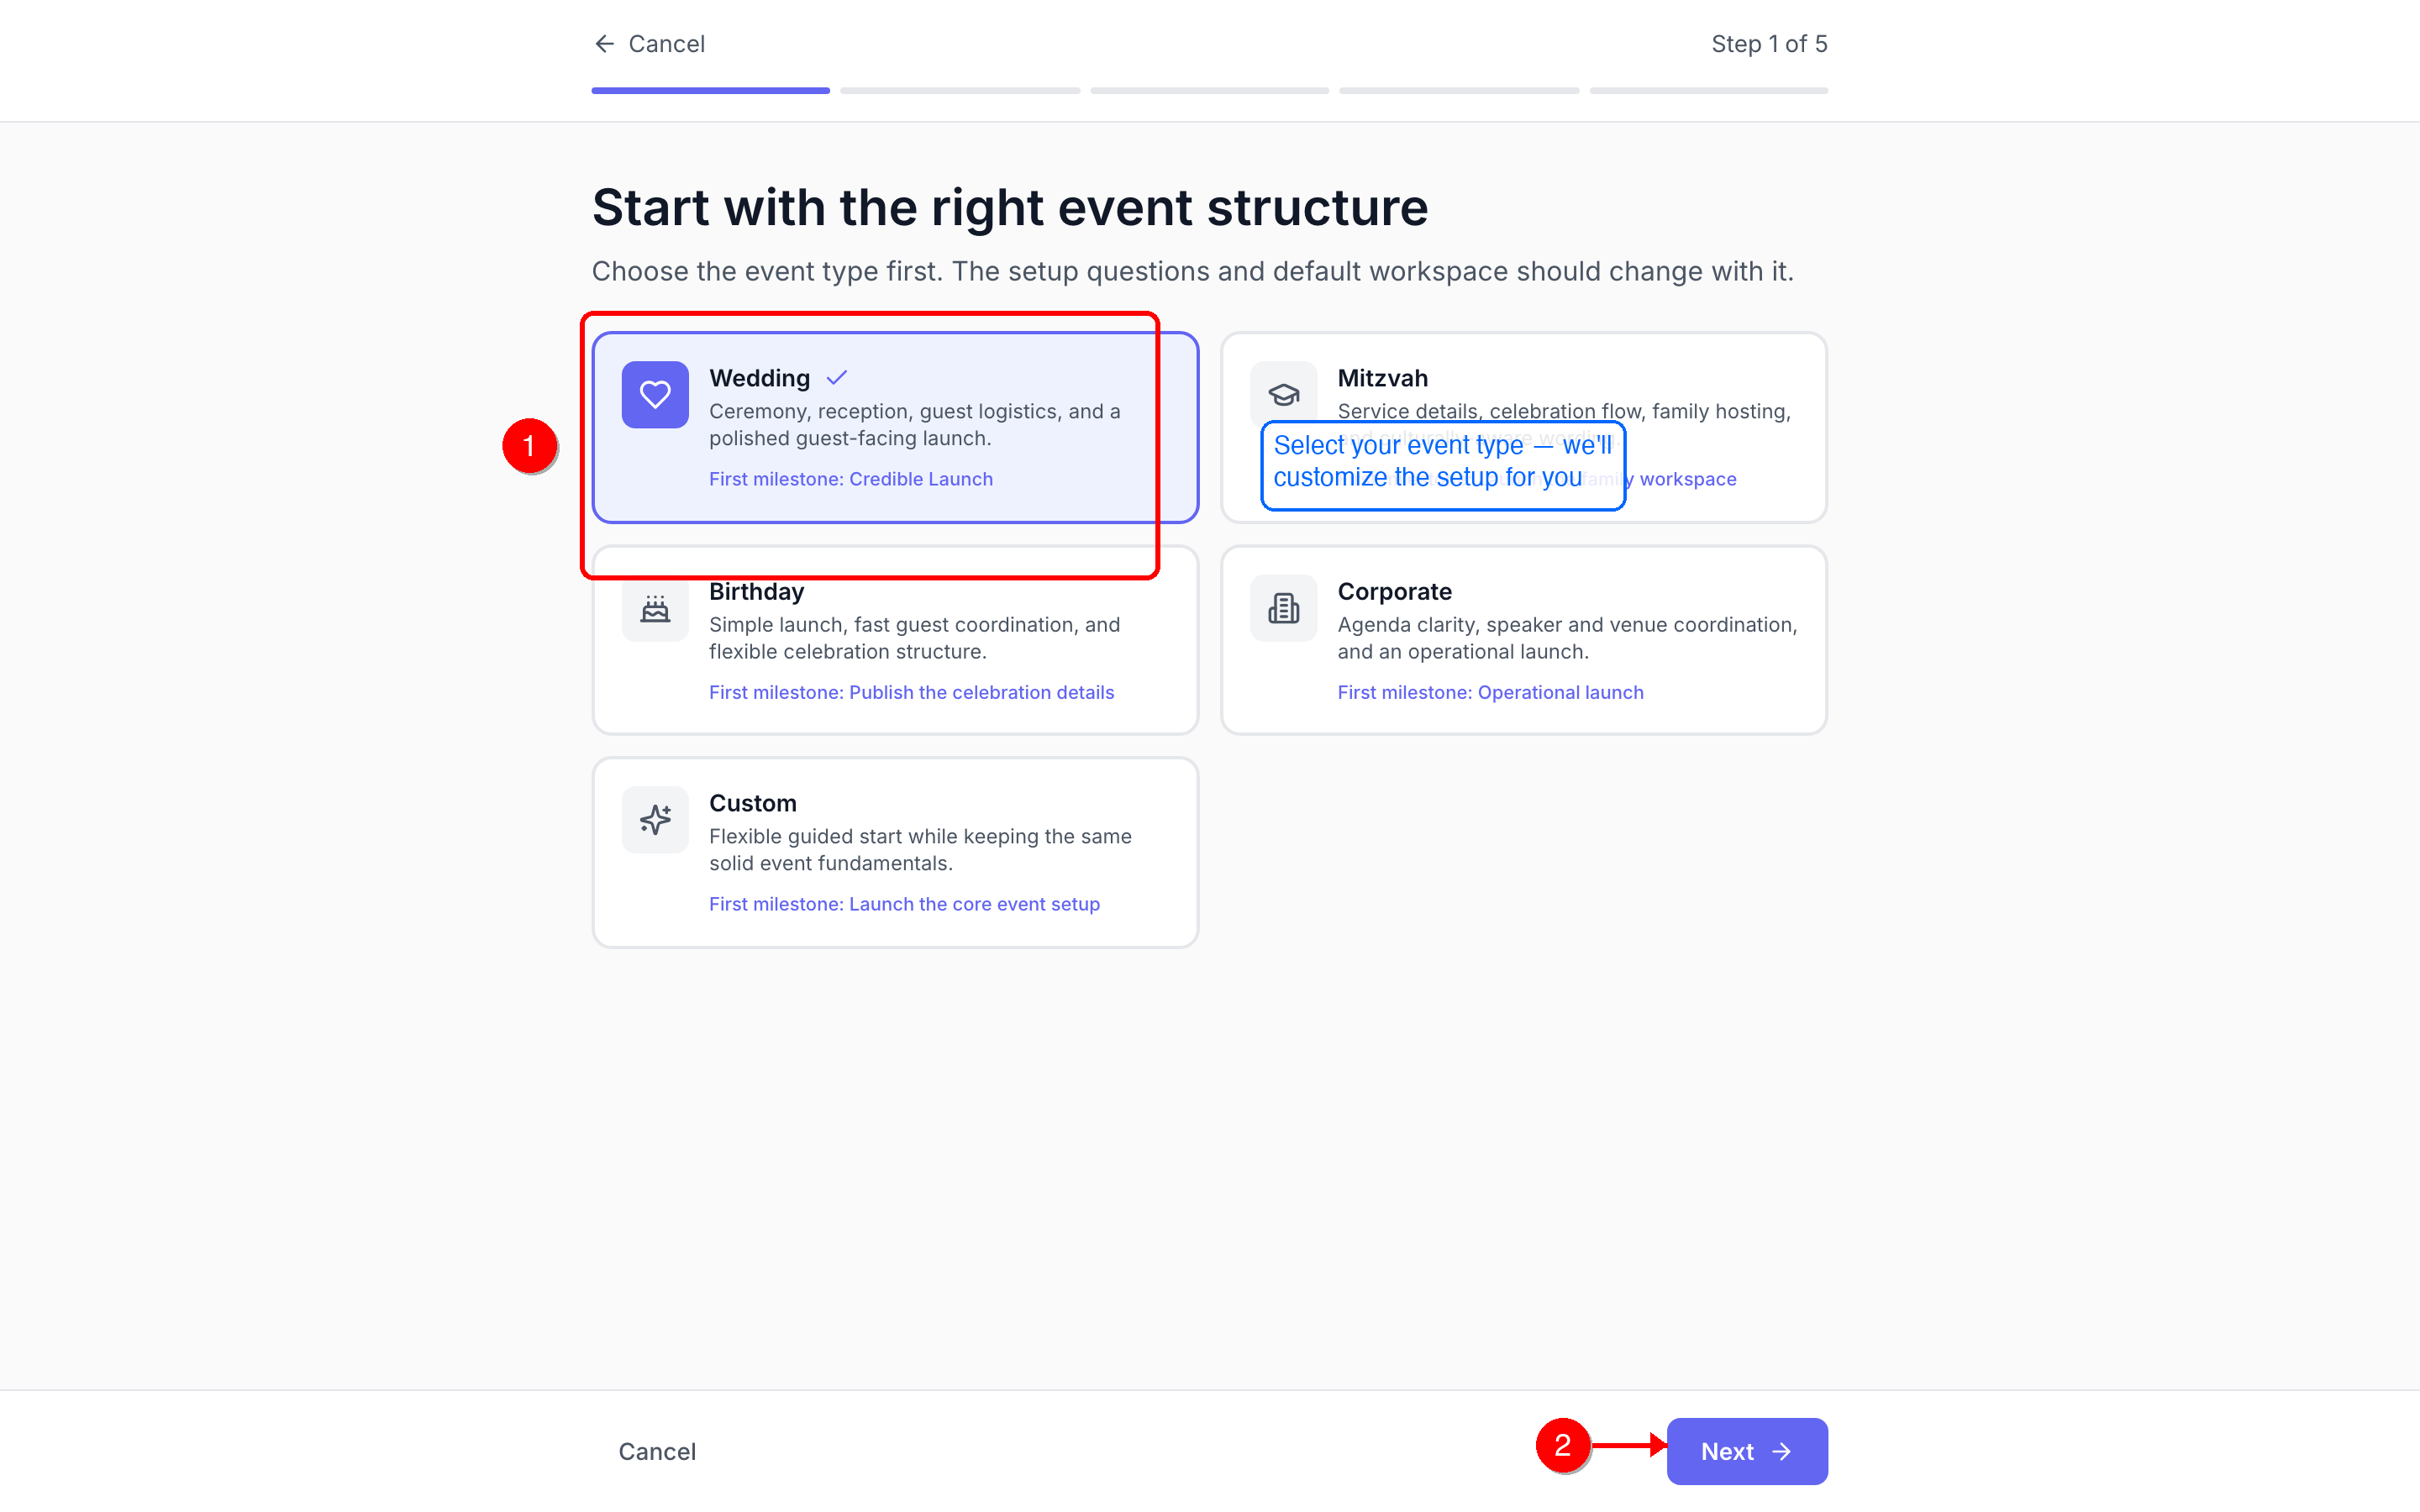The image size is (2420, 1512).
Task: Pick the Custom event type card
Action: (894, 852)
